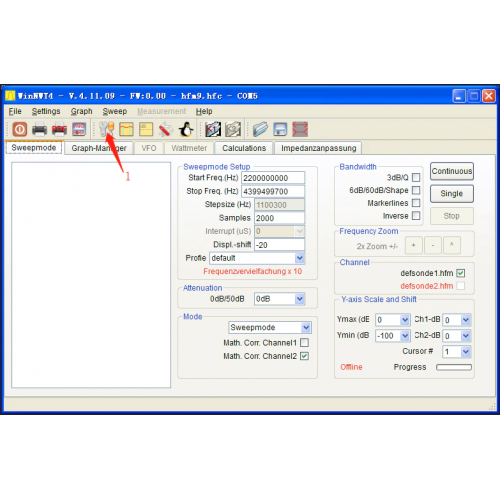Open the wrench settings toolbar icon
500x500 pixels.
(107, 129)
